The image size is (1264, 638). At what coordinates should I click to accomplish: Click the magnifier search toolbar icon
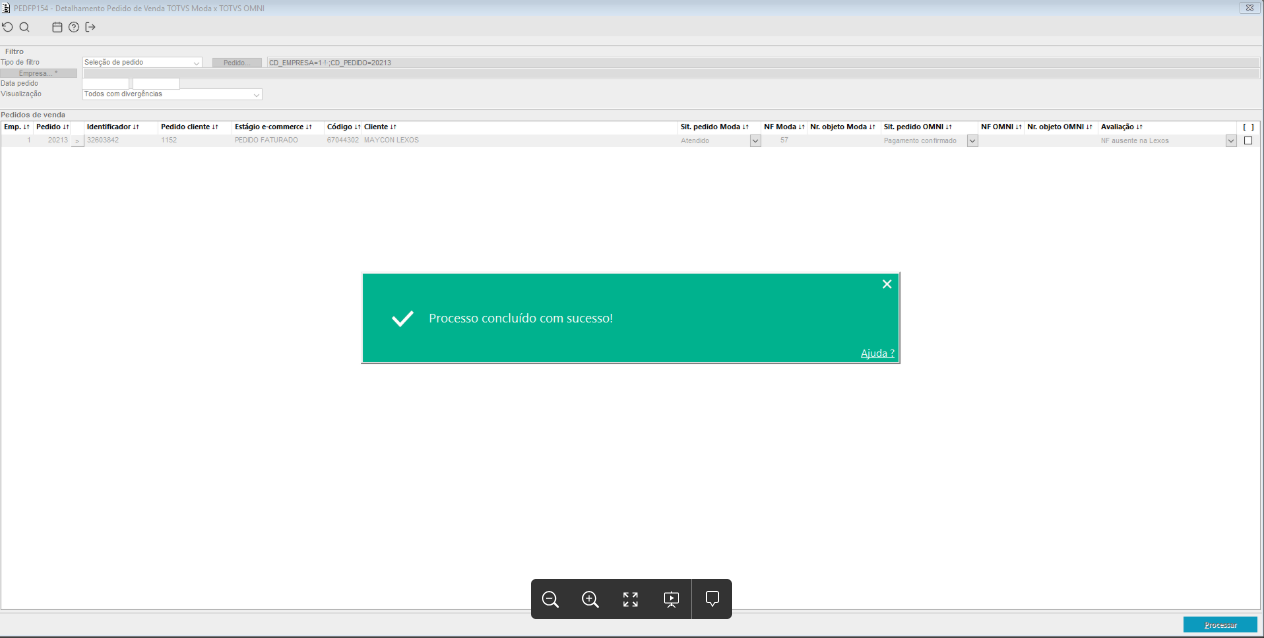coord(24,27)
